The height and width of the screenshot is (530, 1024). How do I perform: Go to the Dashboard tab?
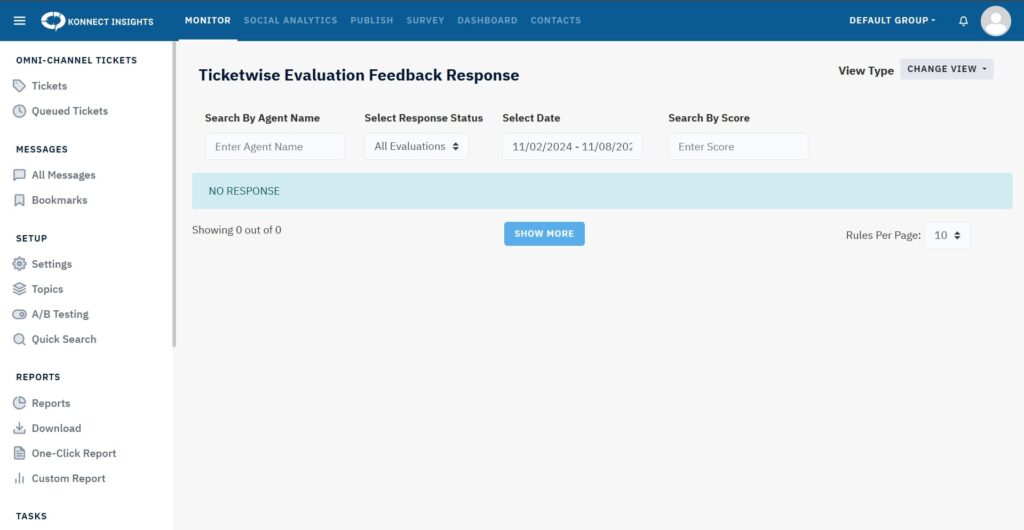pyautogui.click(x=487, y=20)
